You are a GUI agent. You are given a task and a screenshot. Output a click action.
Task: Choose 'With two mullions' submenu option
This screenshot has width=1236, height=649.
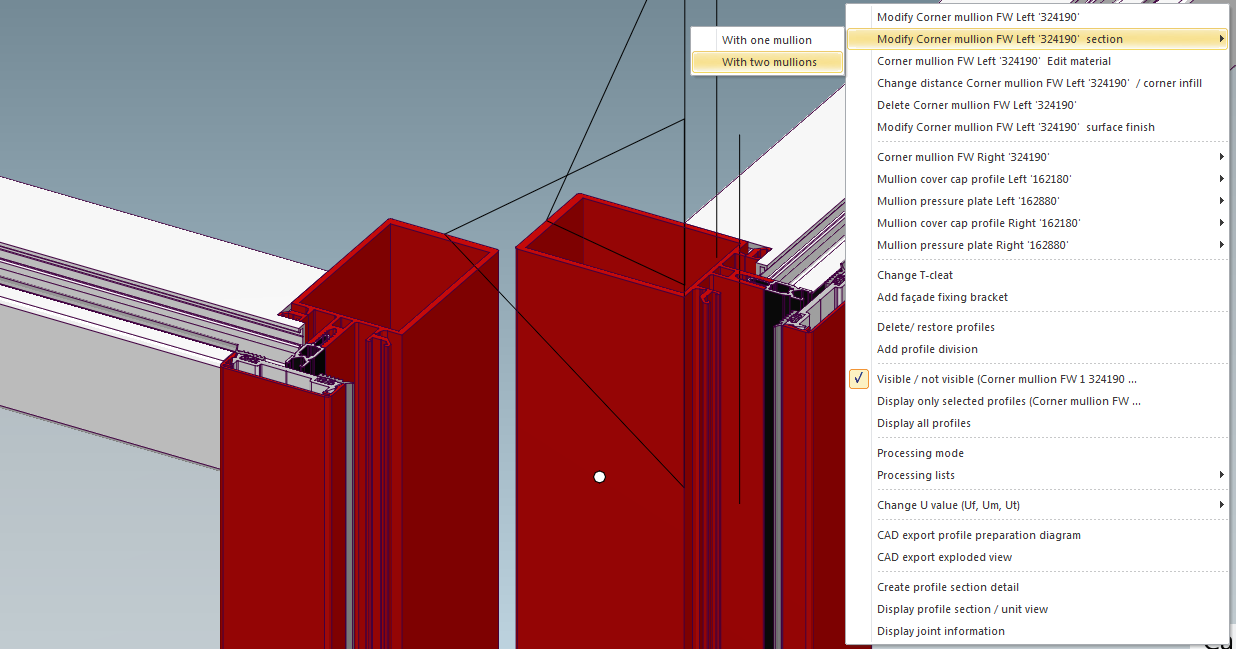point(768,62)
